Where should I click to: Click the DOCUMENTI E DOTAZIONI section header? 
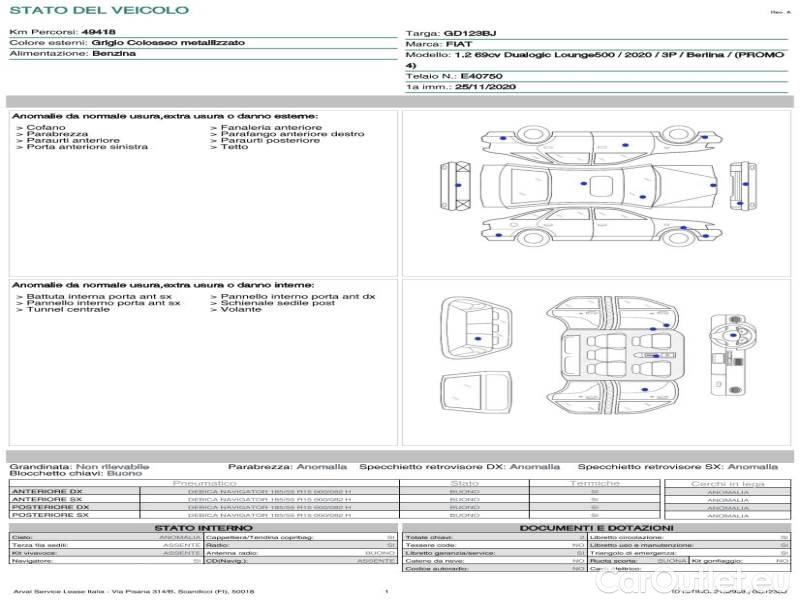coord(596,527)
